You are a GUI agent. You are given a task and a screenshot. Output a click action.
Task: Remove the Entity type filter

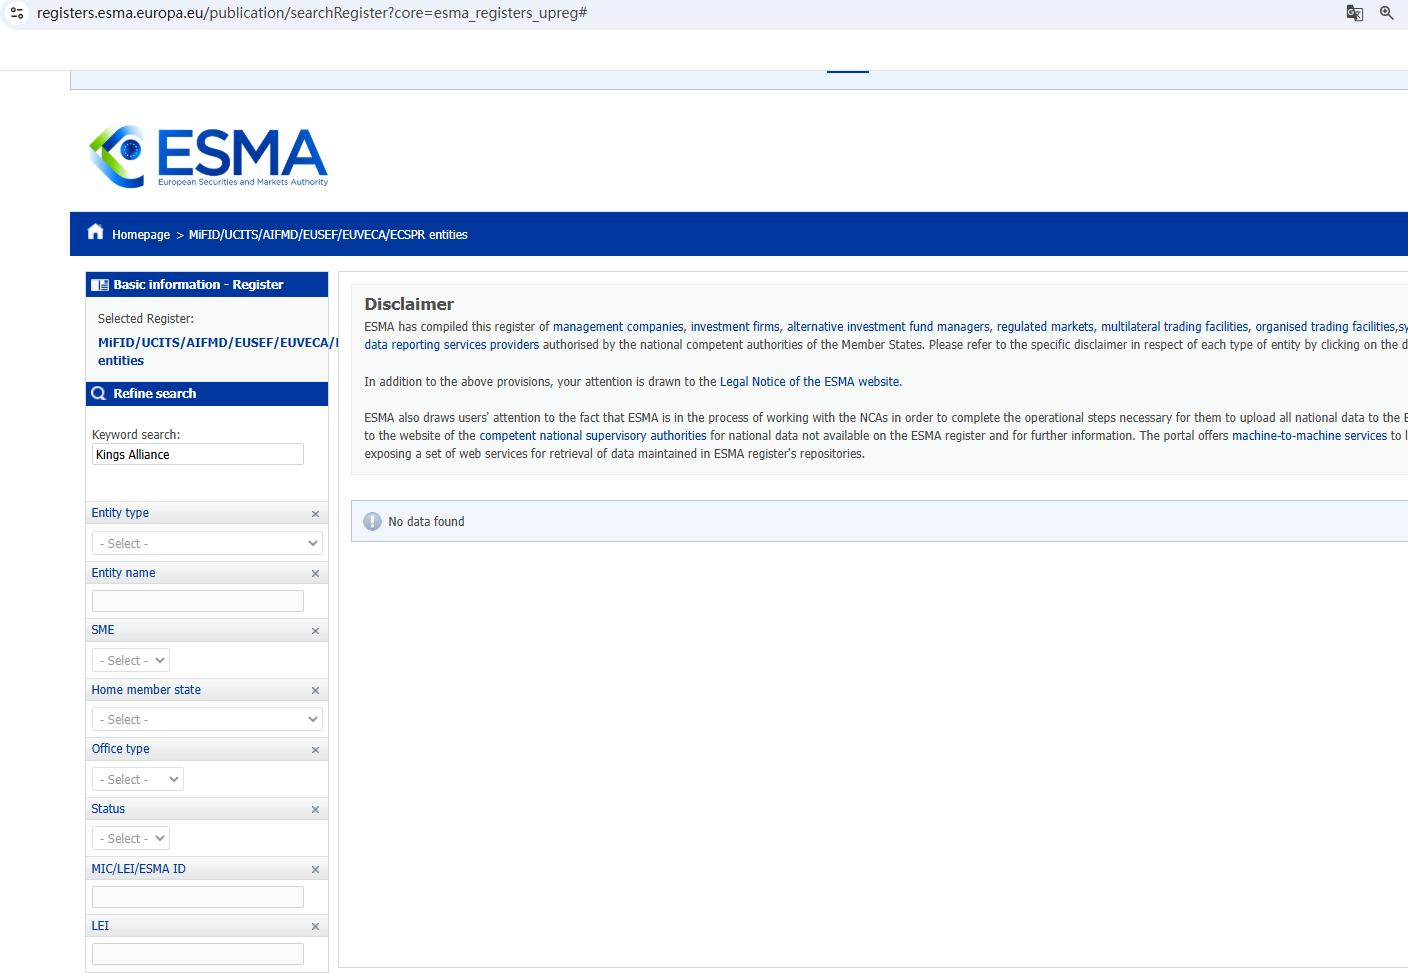pyautogui.click(x=315, y=514)
